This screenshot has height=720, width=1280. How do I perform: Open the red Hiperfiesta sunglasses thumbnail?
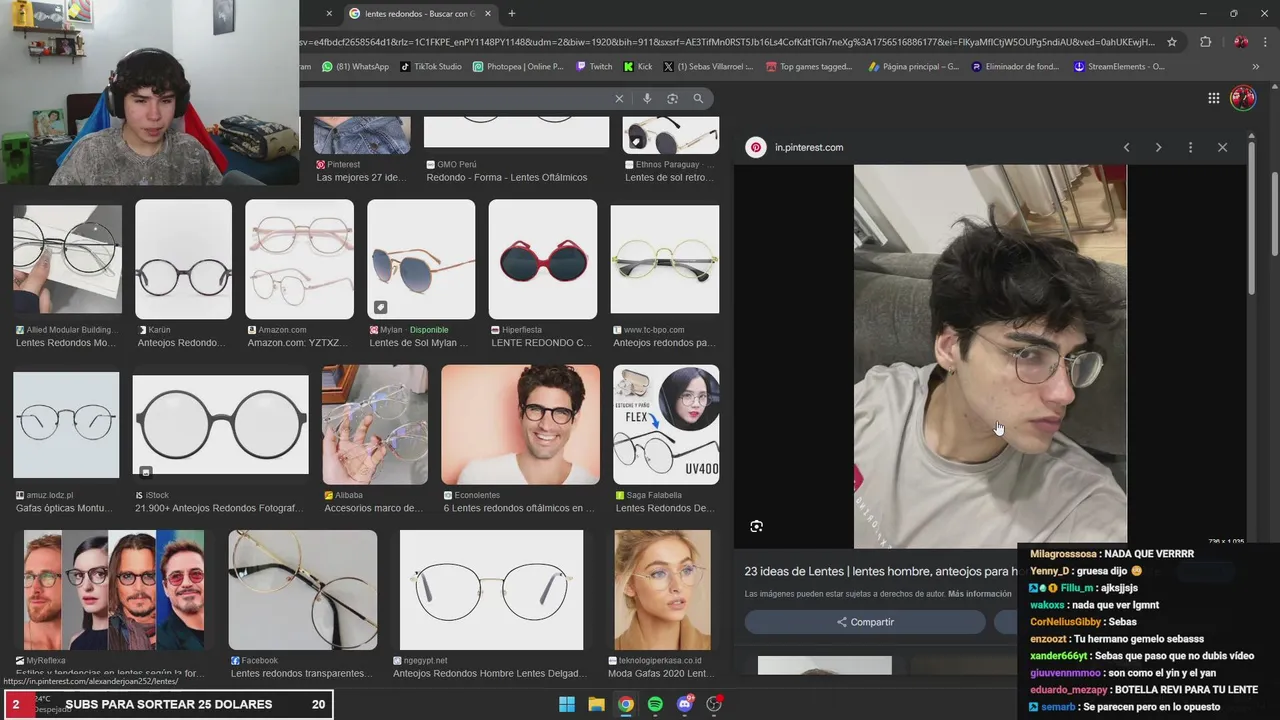[x=543, y=259]
